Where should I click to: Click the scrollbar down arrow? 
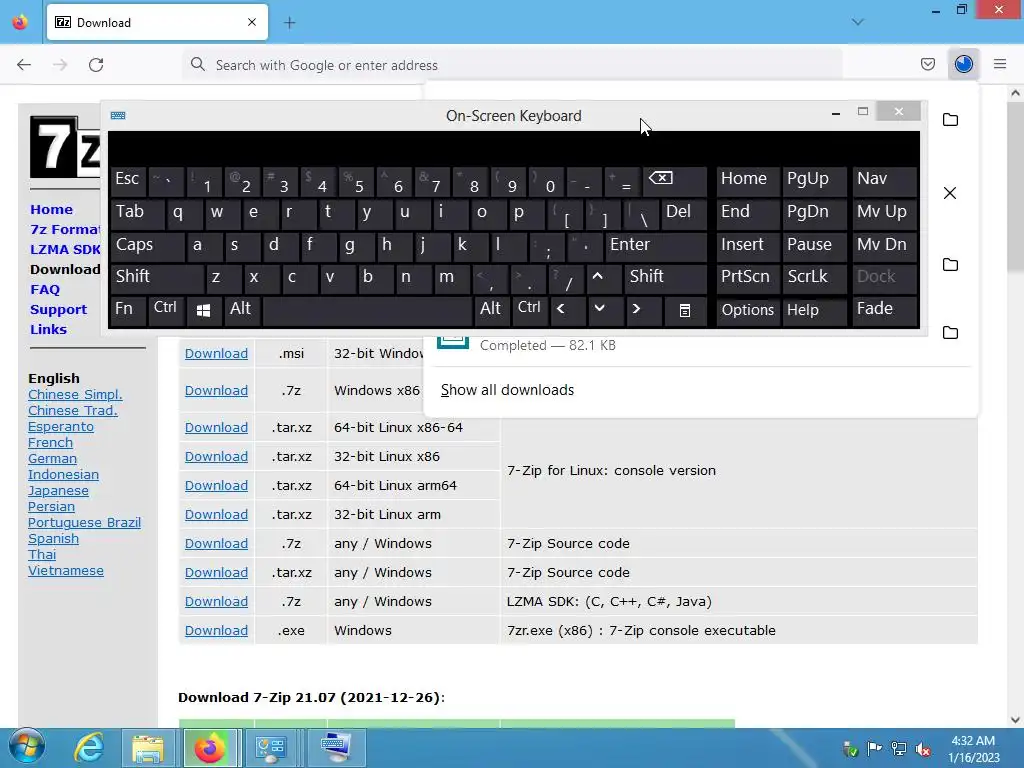(1015, 720)
